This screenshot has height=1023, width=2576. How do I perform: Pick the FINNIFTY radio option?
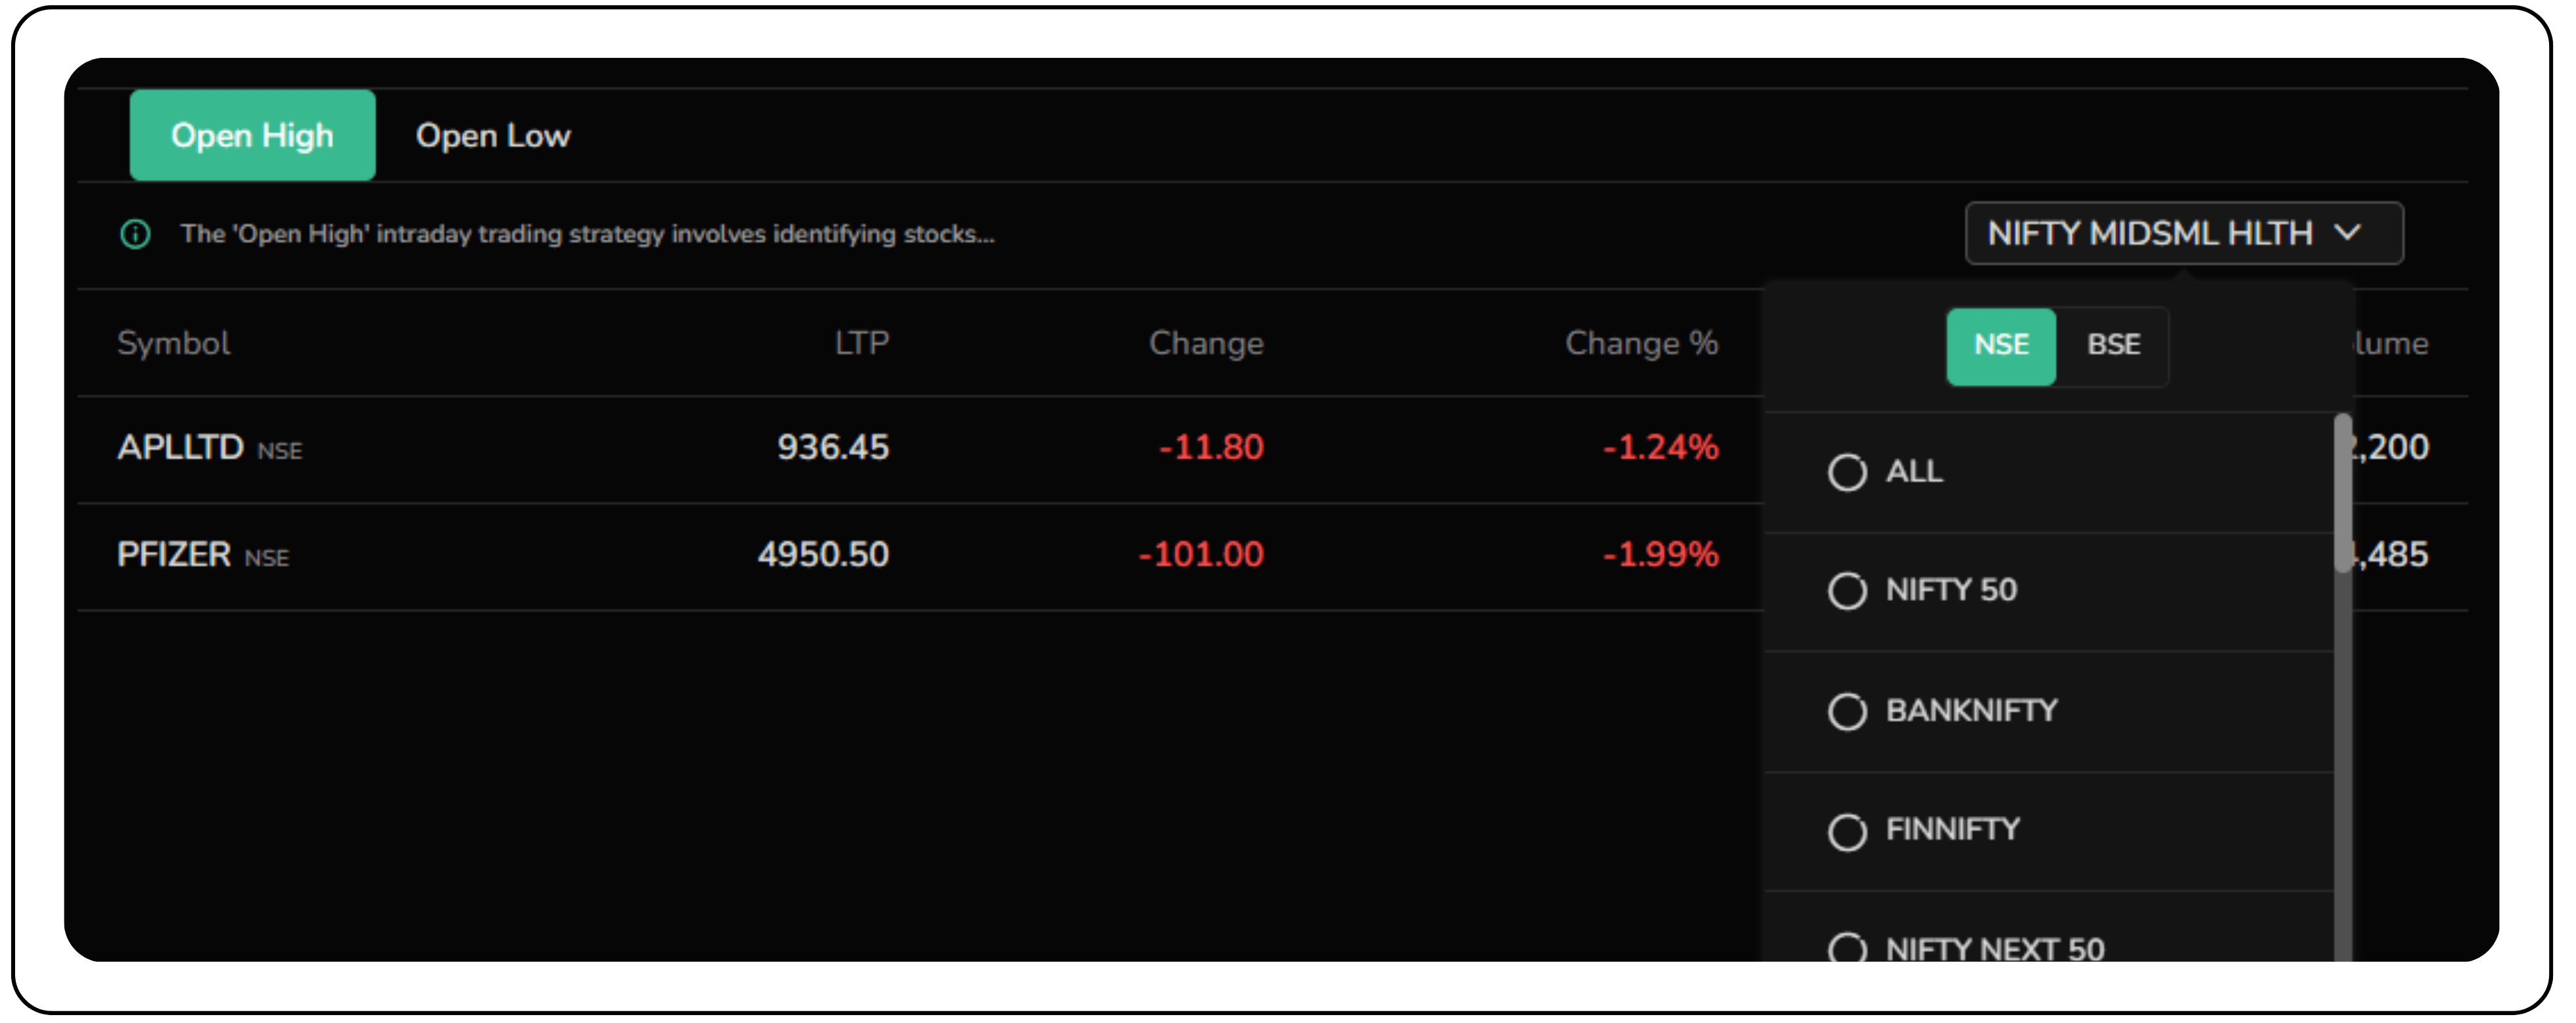coord(1847,831)
